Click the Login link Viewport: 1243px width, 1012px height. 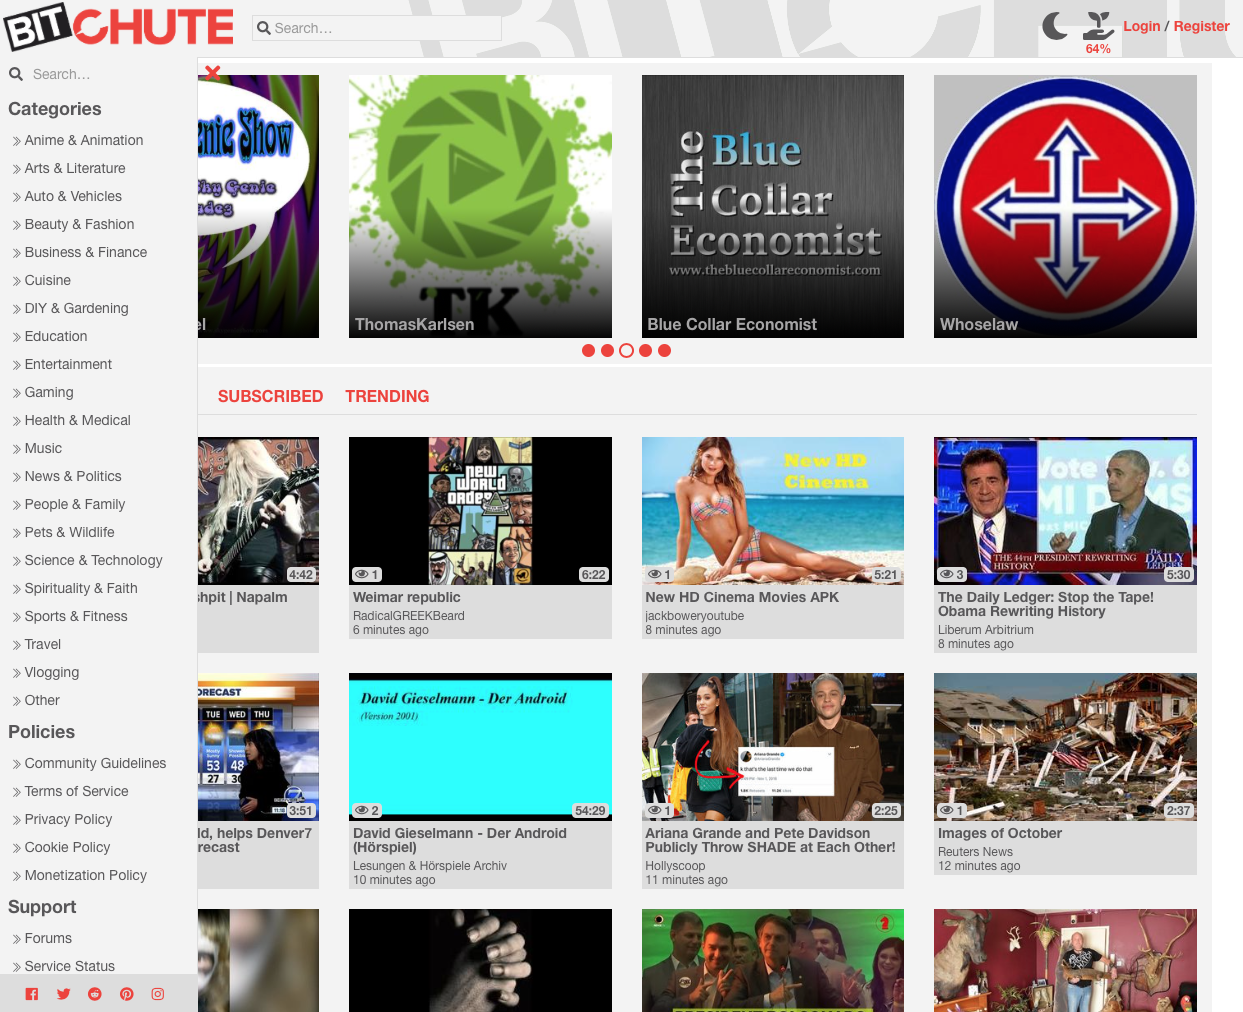[1141, 27]
